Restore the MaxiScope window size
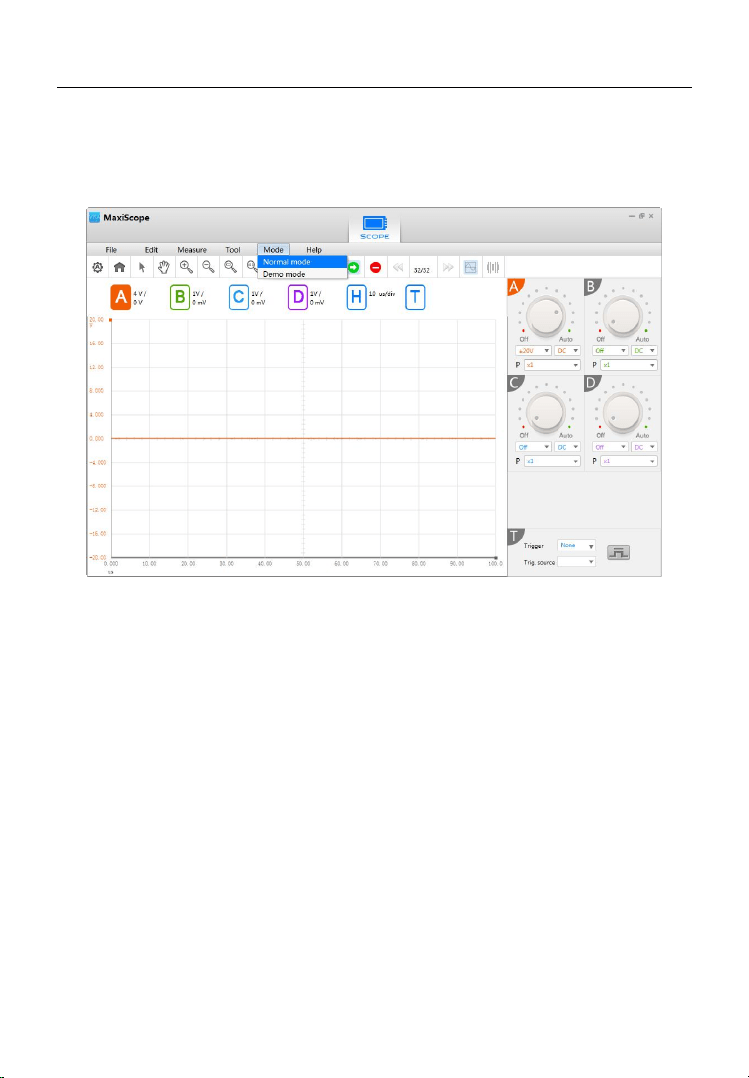749x1078 pixels. pos(642,216)
